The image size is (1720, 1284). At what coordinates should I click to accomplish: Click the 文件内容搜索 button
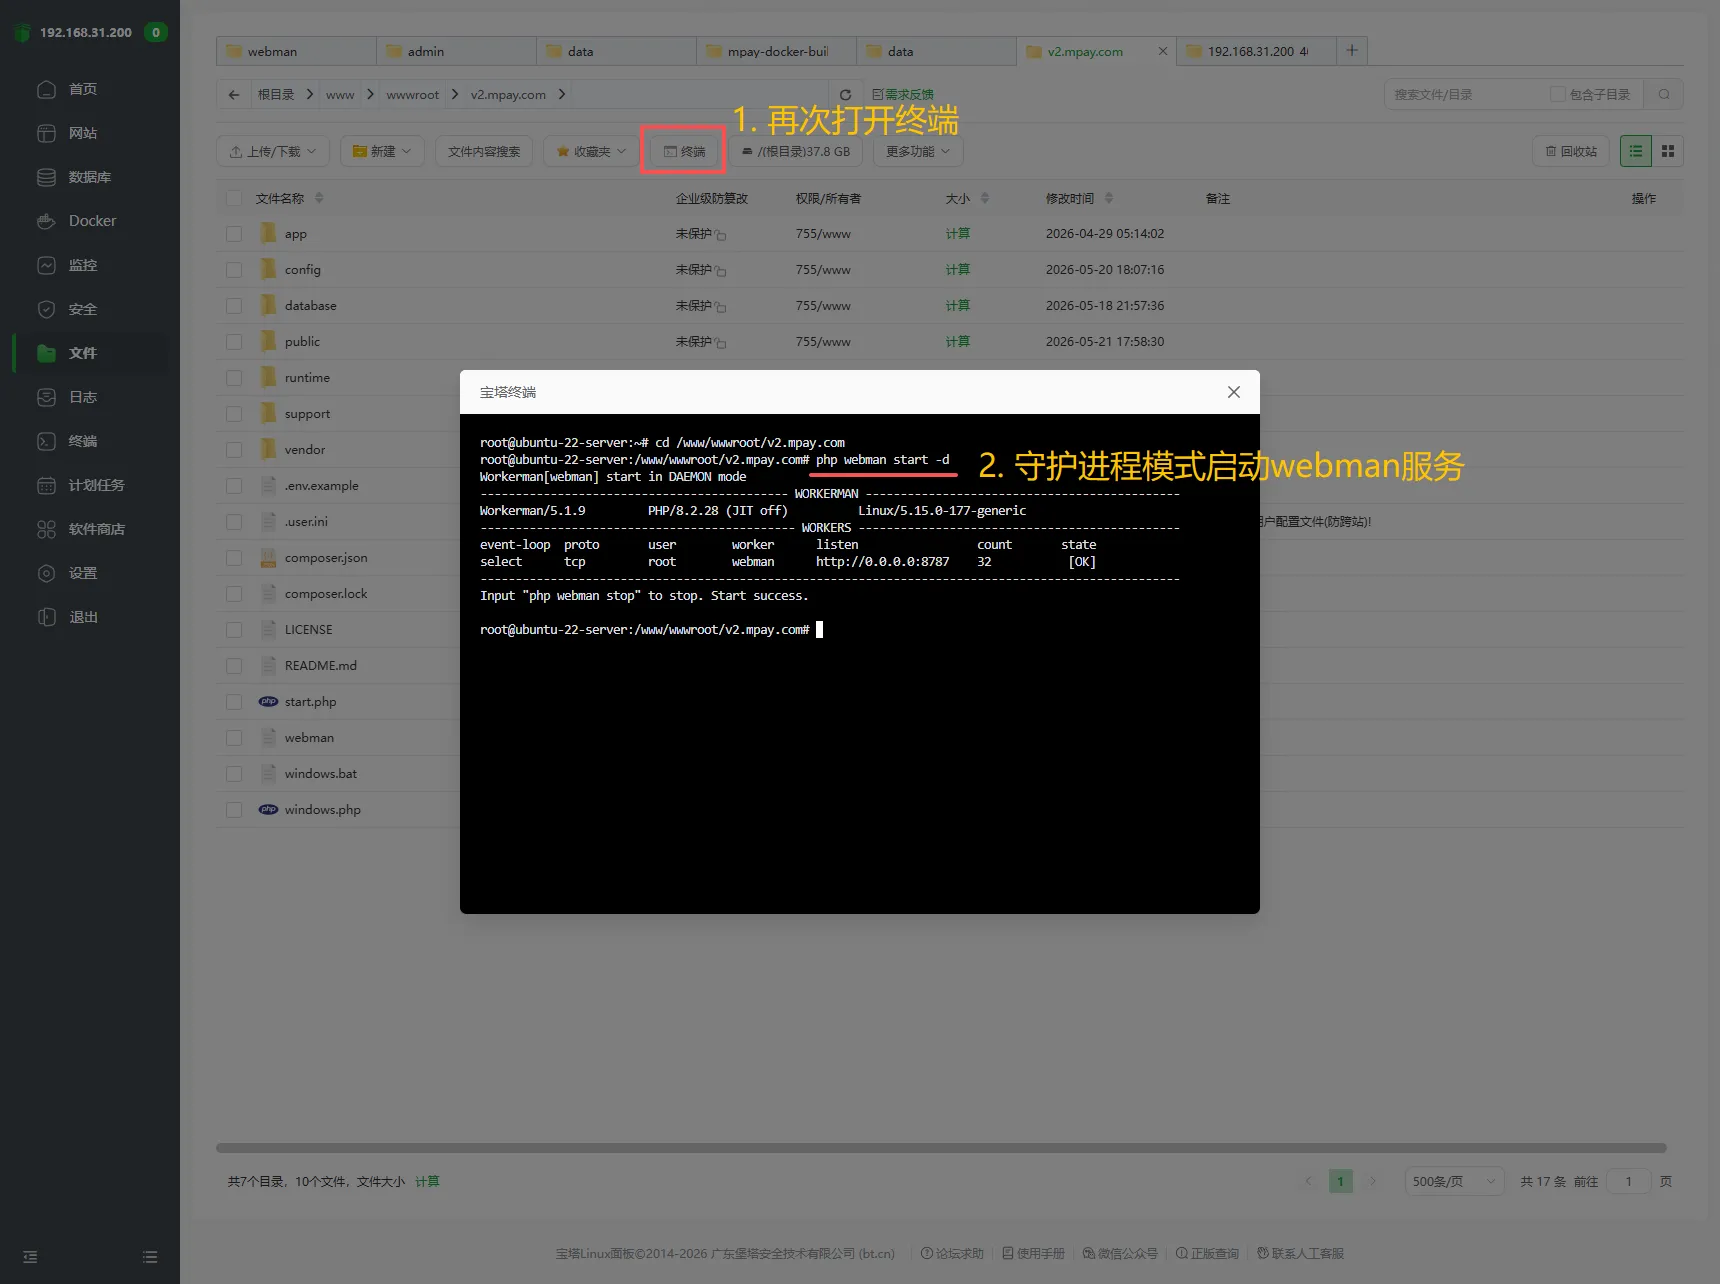(x=484, y=151)
